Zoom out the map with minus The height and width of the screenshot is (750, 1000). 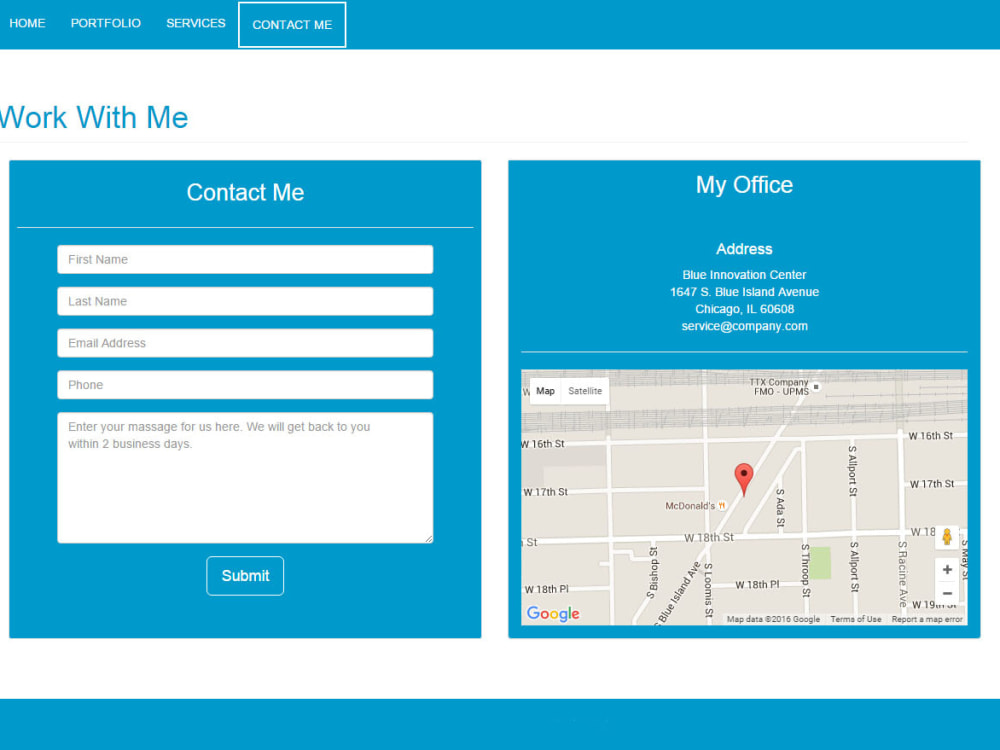[x=947, y=593]
